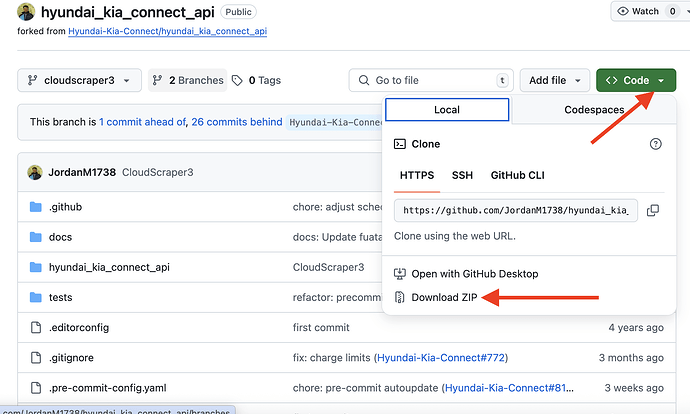
Task: Open the .editorconfig file
Action: pos(79,328)
